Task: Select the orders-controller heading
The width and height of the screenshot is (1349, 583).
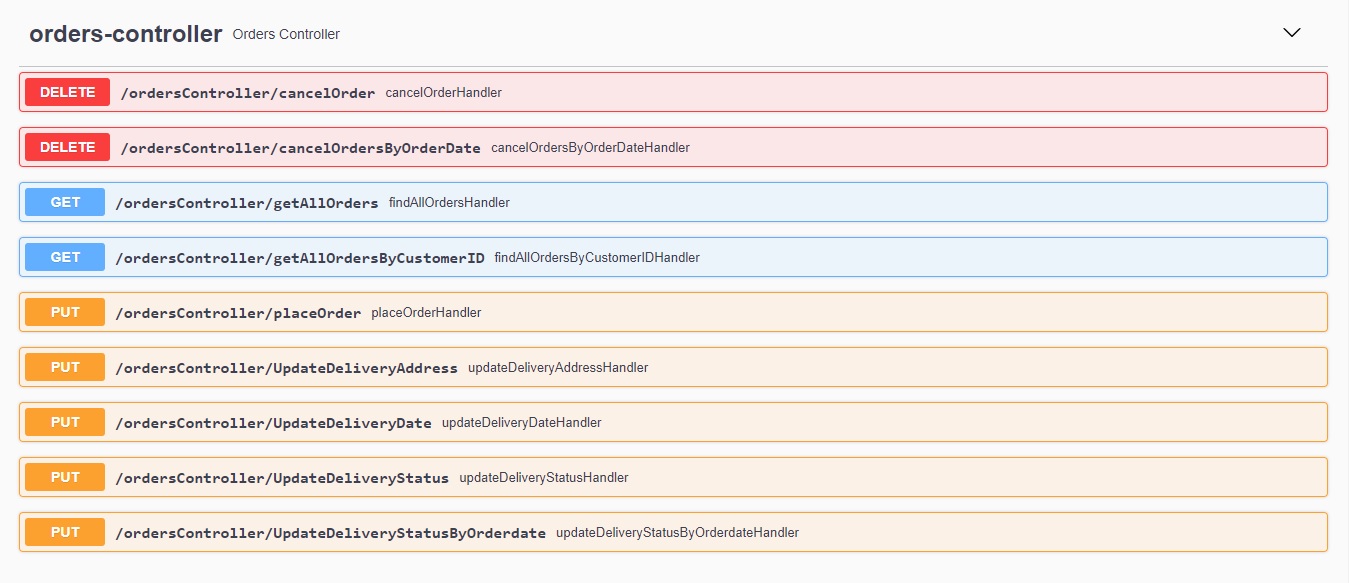Action: 125,33
